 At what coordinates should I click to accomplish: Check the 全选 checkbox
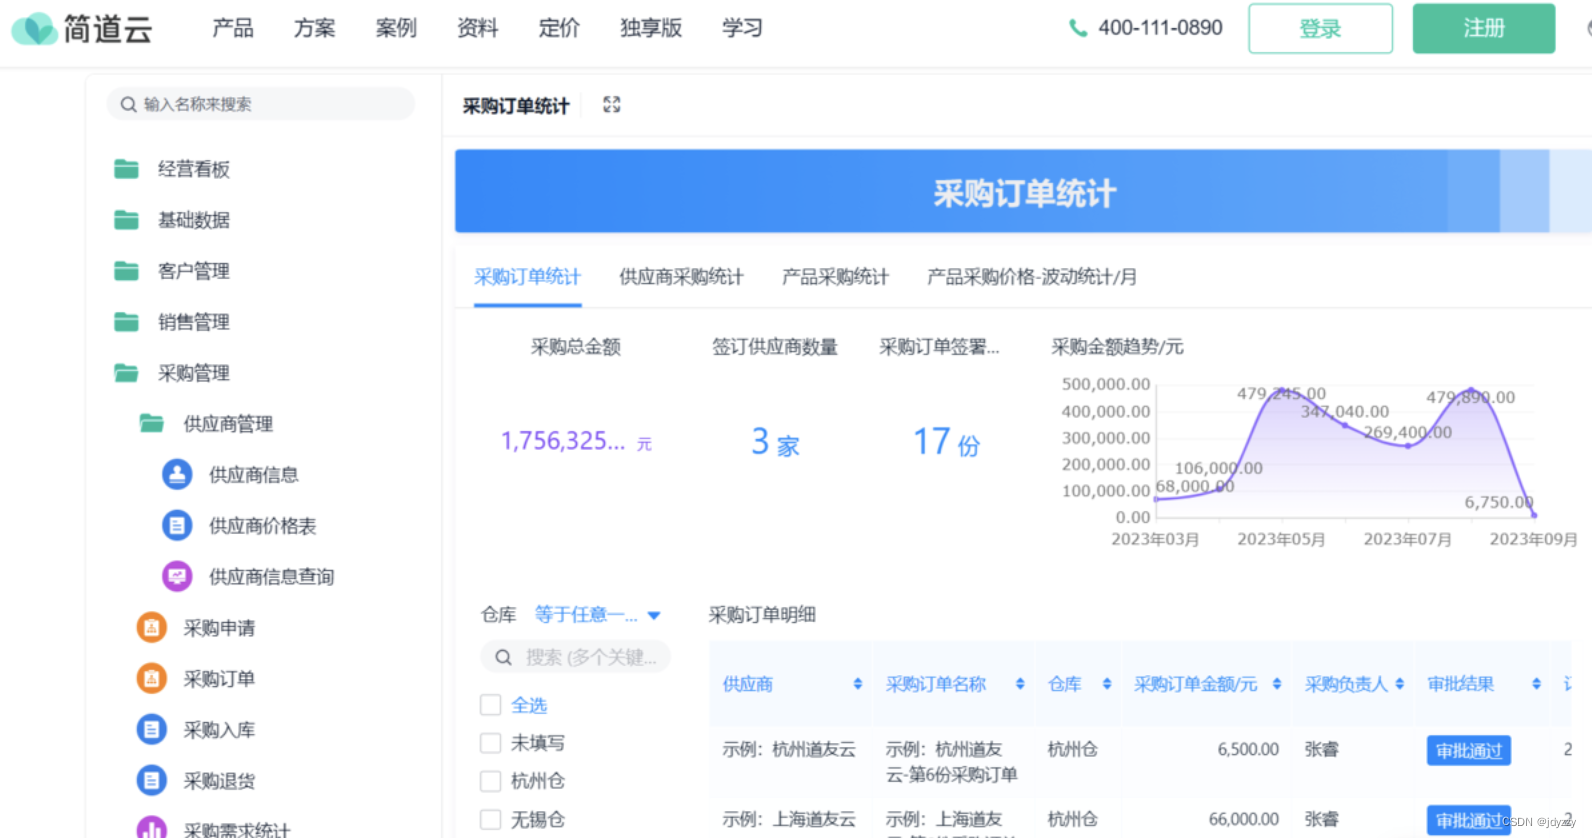tap(490, 705)
